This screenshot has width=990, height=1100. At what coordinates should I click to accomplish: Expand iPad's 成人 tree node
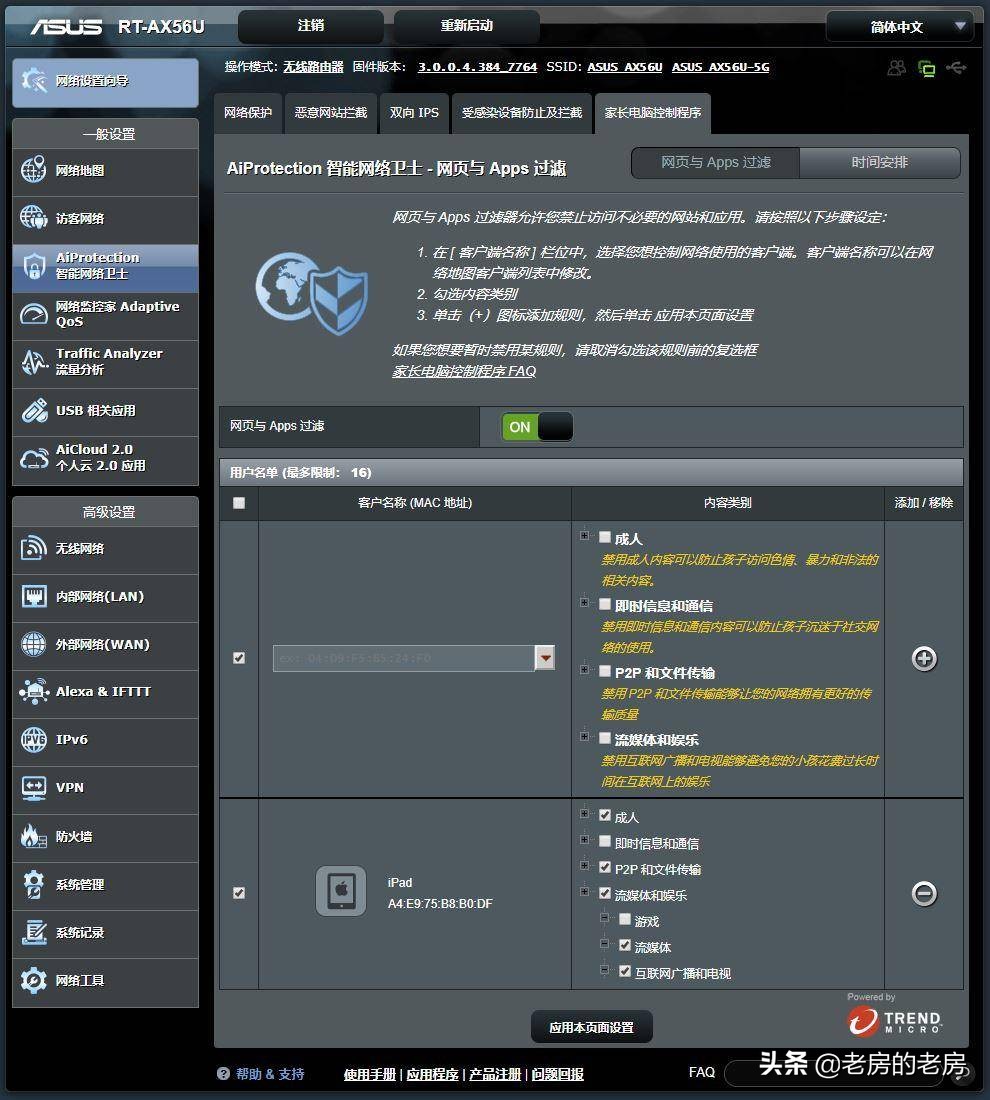[x=584, y=814]
